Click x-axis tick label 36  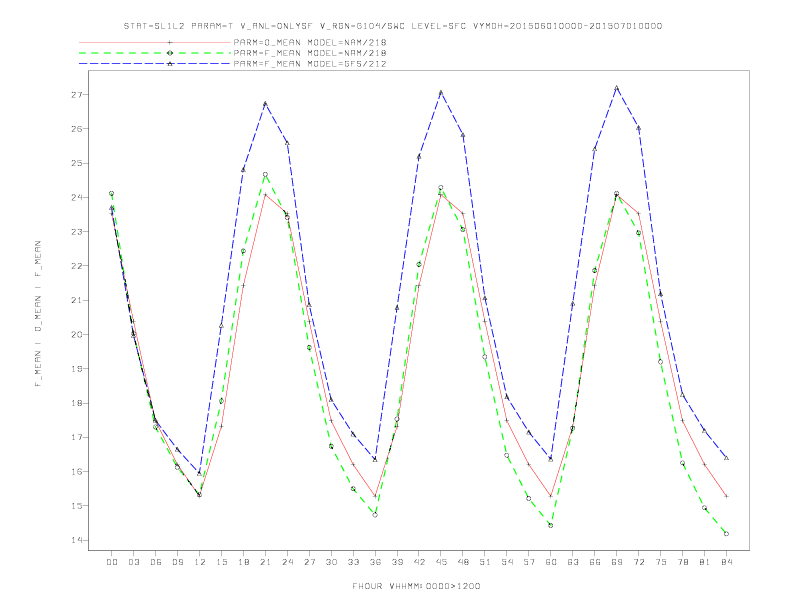[x=375, y=562]
